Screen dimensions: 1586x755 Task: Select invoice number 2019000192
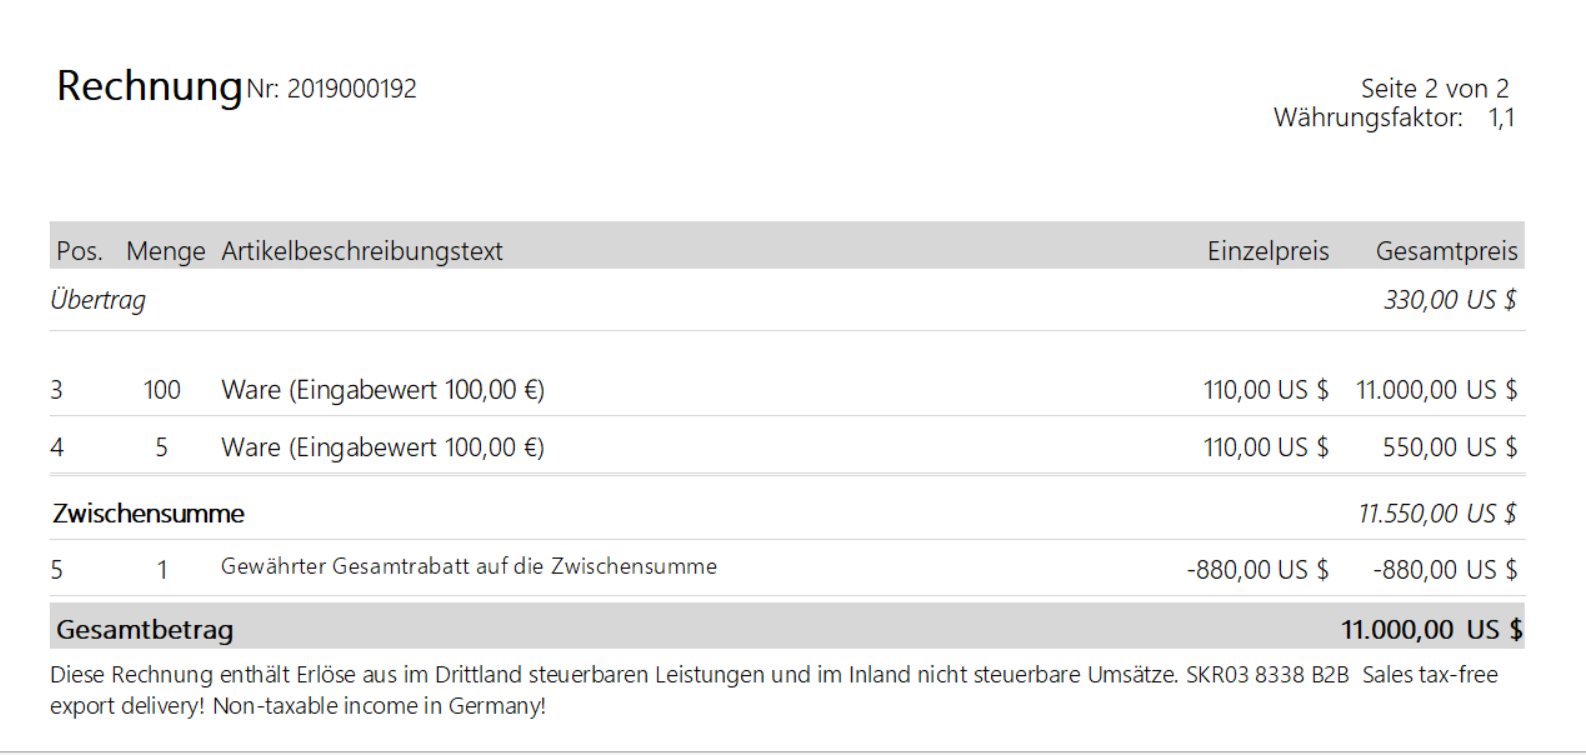[x=351, y=89]
